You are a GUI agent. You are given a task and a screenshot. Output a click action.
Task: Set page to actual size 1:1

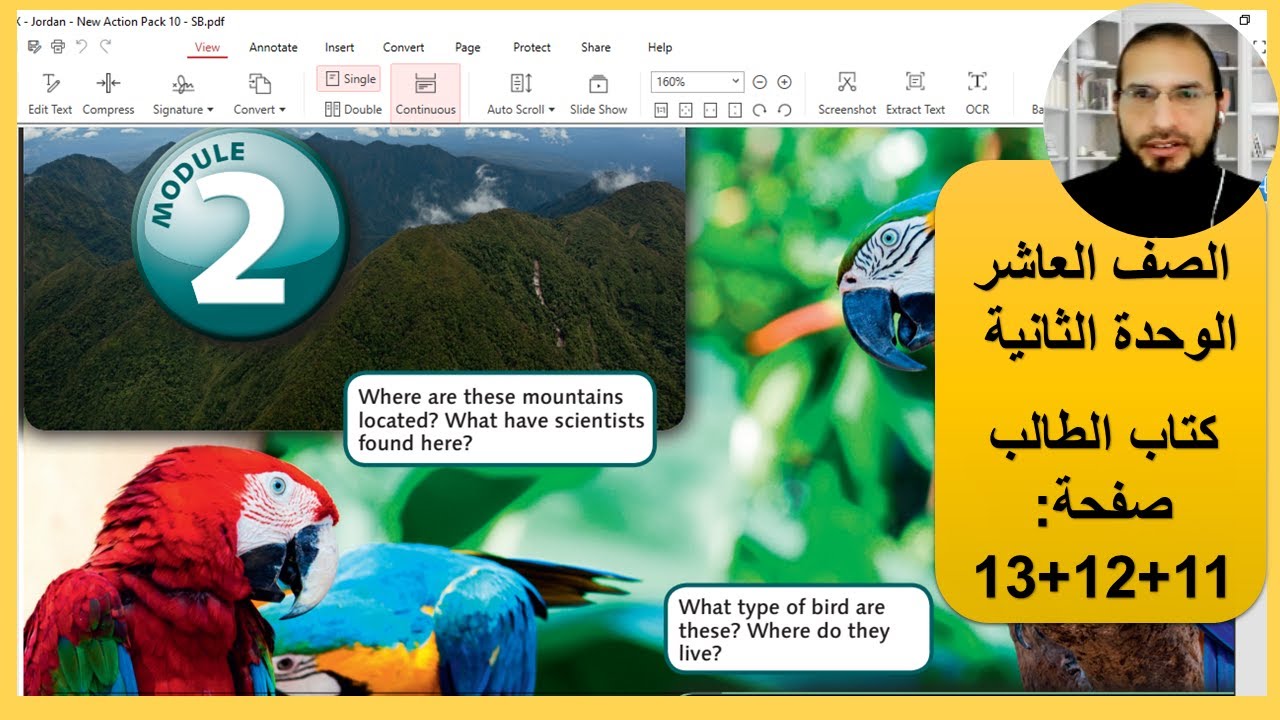click(661, 110)
